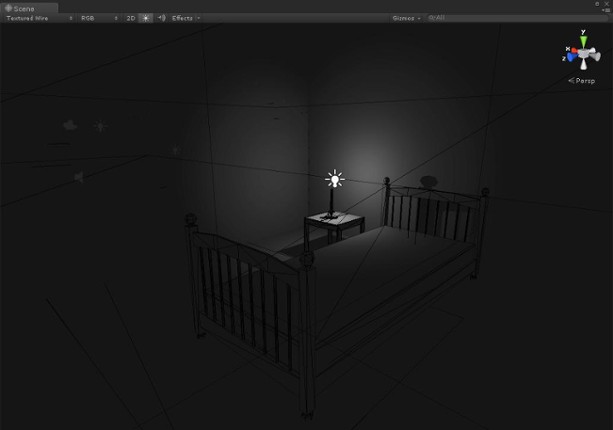This screenshot has width=613, height=430.
Task: Click the Persp projection label
Action: coord(583,80)
